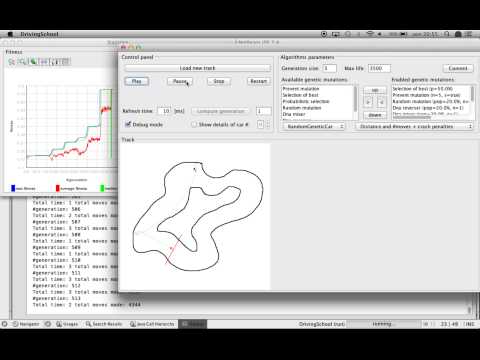Click the enabled mutations horizontal scrollbar

(413, 117)
